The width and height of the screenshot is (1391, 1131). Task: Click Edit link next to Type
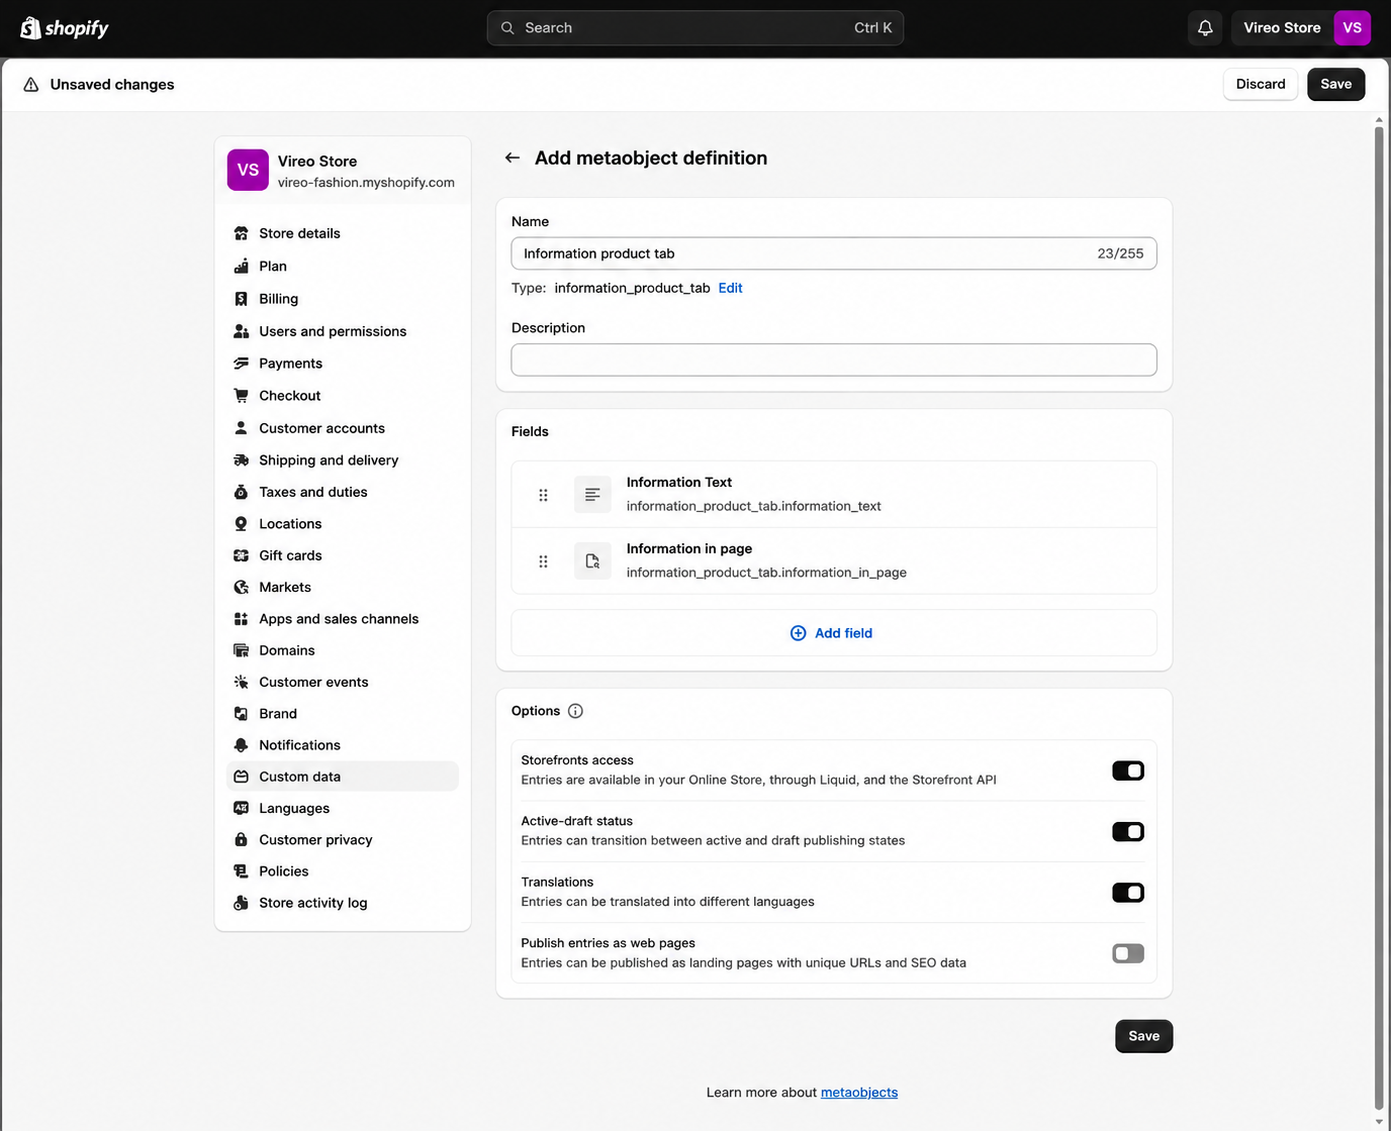[730, 288]
